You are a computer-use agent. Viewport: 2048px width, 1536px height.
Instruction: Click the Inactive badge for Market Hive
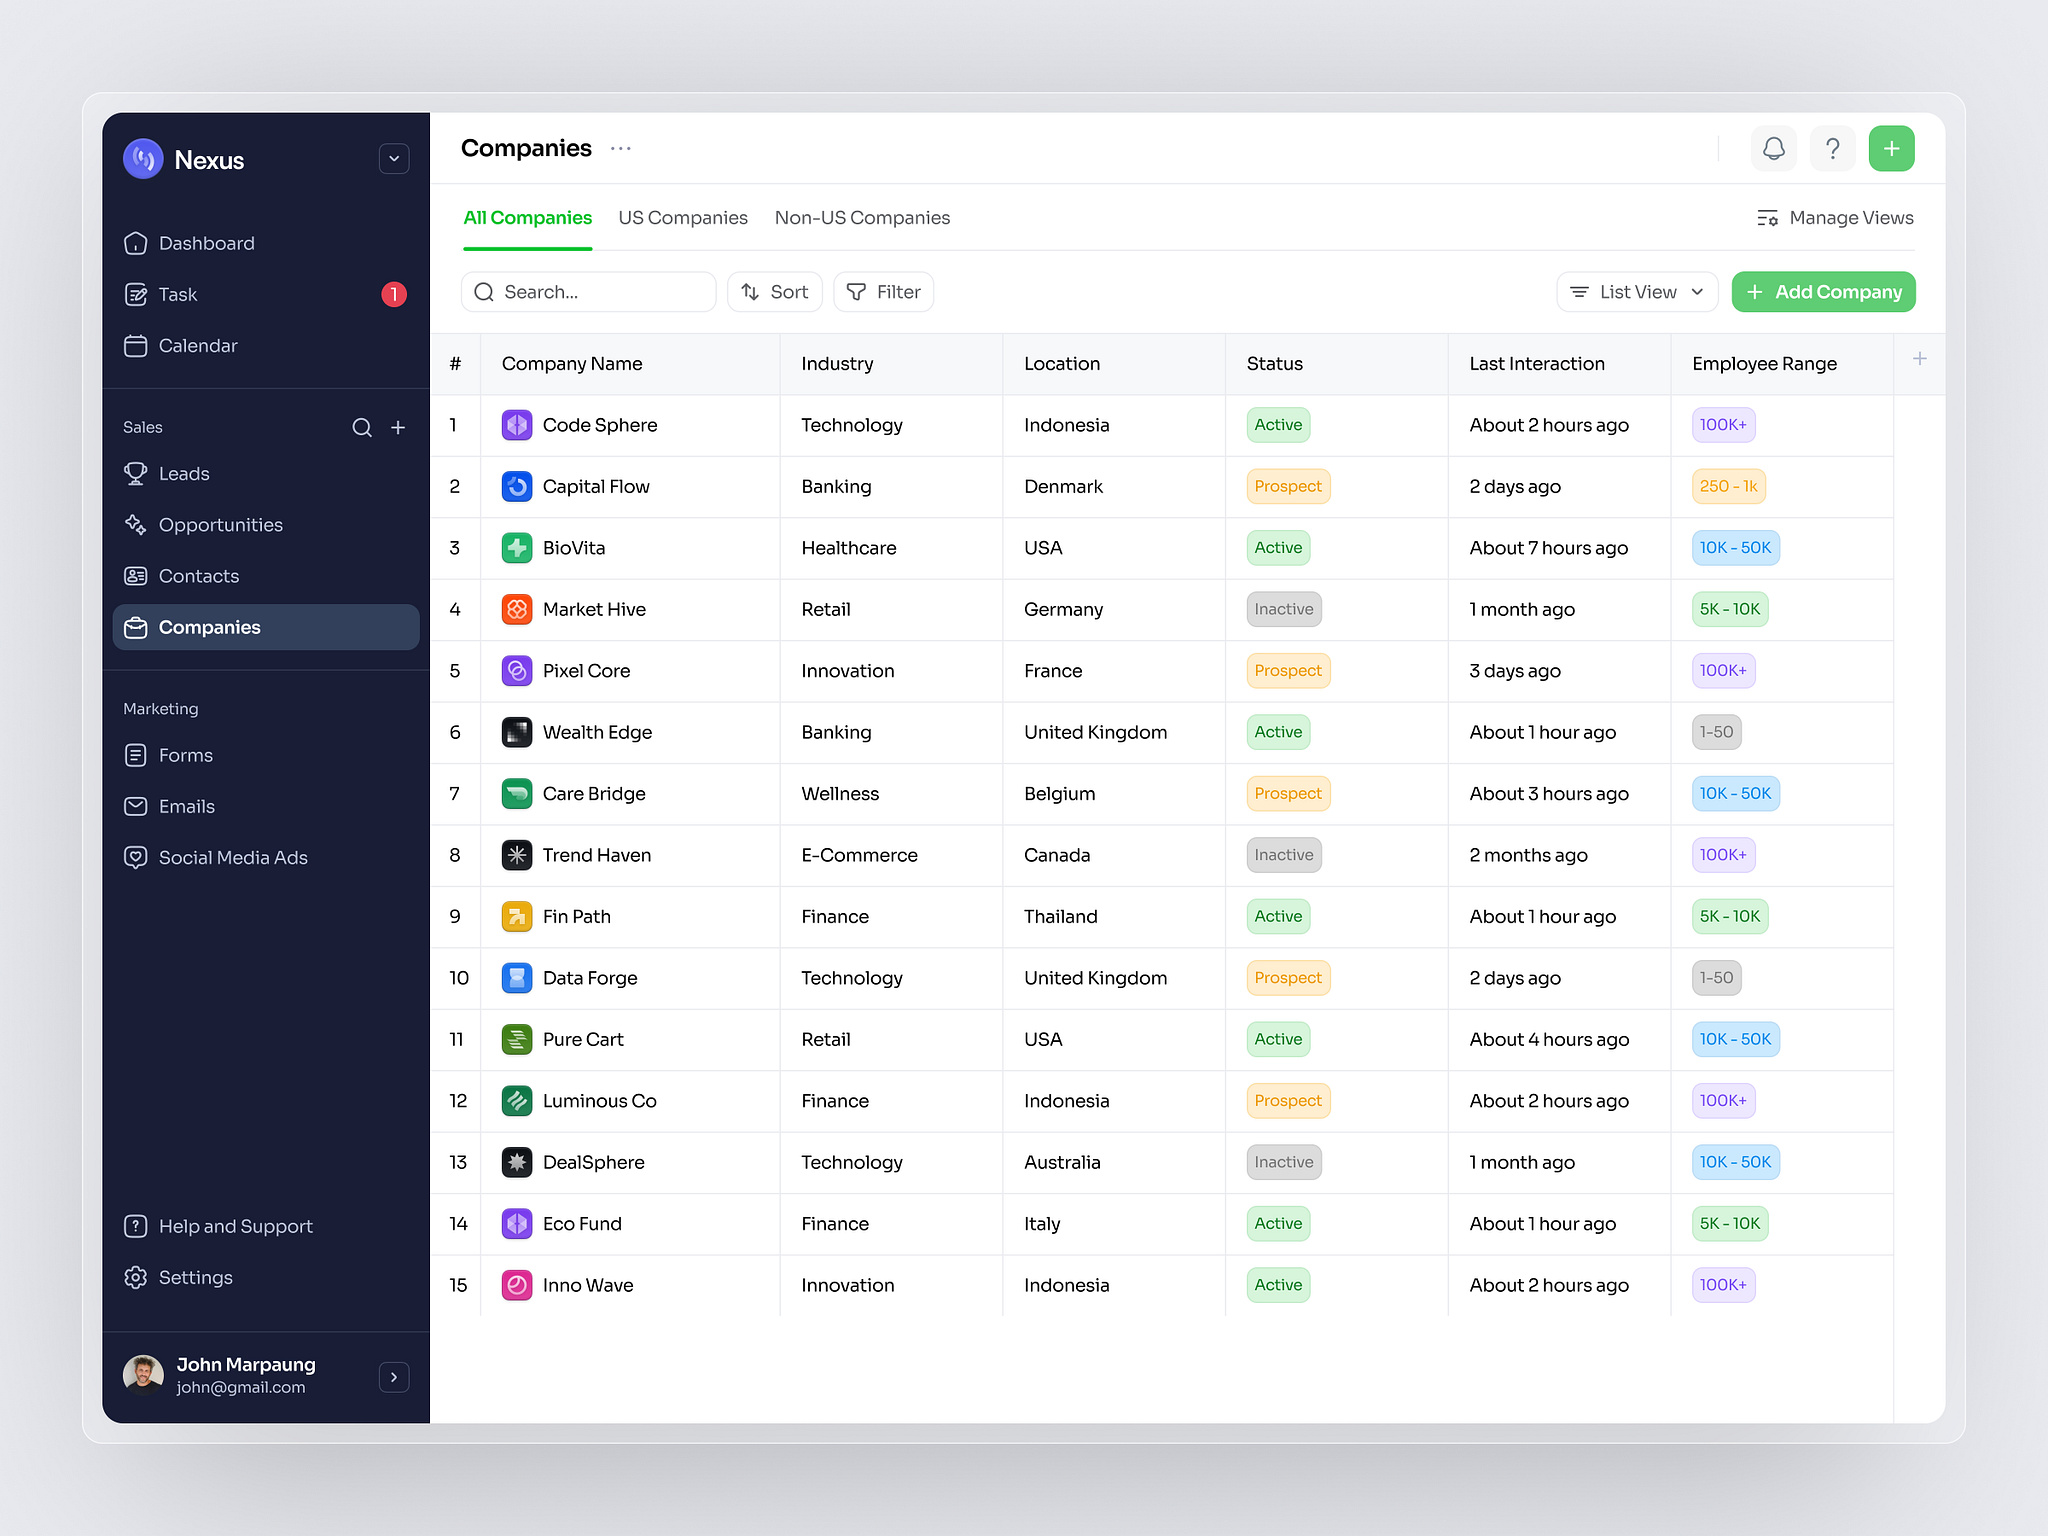[x=1283, y=609]
